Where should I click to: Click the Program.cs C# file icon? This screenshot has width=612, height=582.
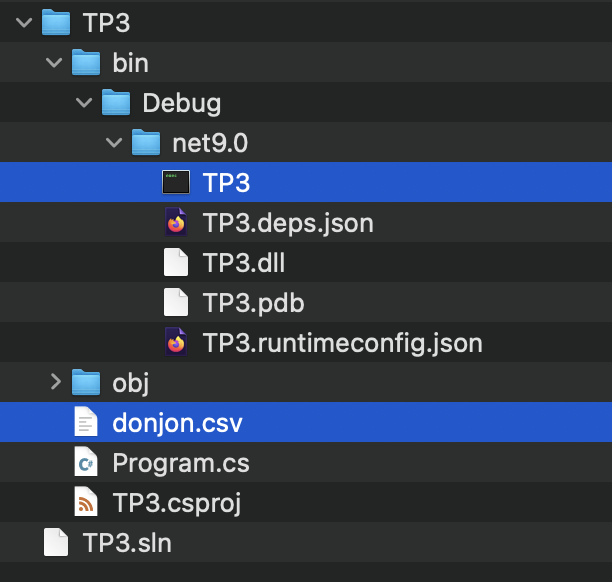pyautogui.click(x=87, y=463)
